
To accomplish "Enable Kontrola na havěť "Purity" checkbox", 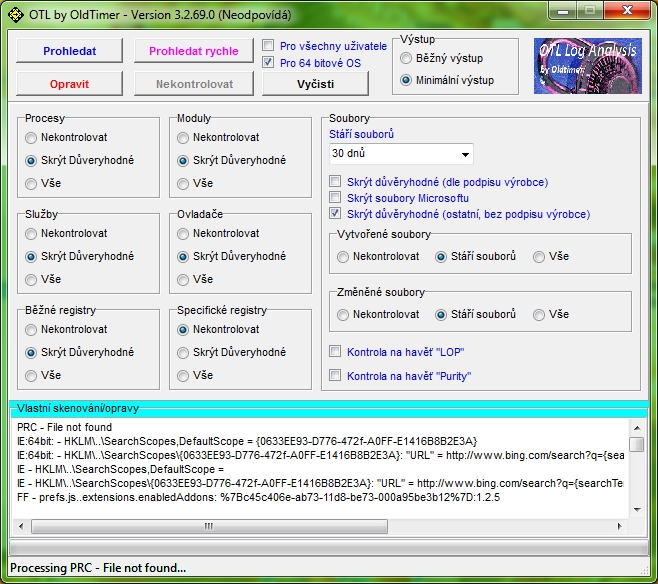I will tap(335, 376).
